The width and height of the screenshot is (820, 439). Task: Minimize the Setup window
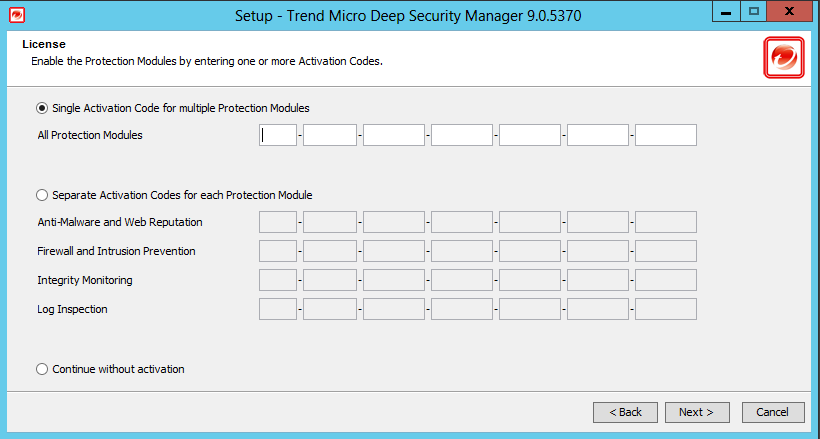coord(725,12)
